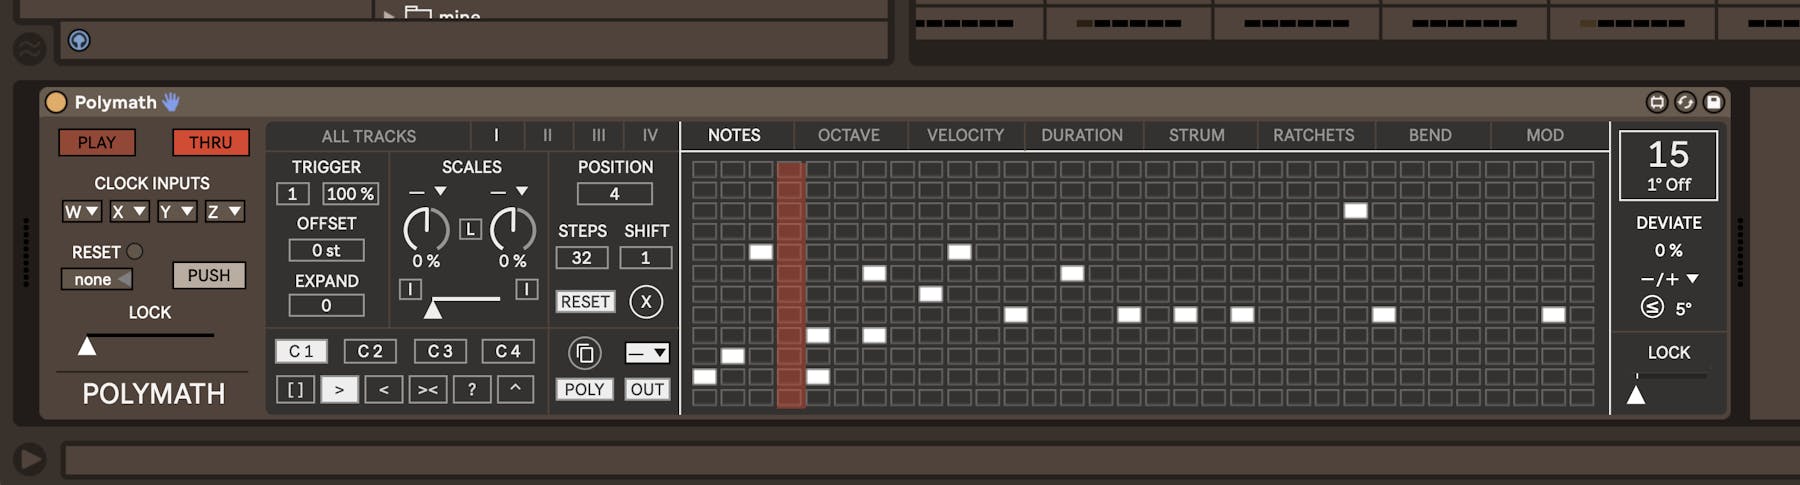Toggle the PLAY button
Viewport: 1800px width, 485px height.
coord(97,142)
